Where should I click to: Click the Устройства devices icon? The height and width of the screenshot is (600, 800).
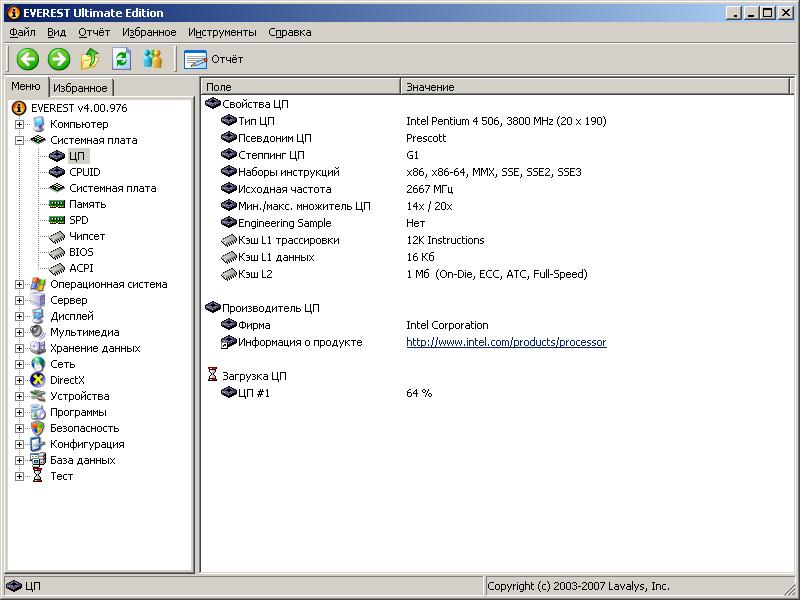(38, 396)
